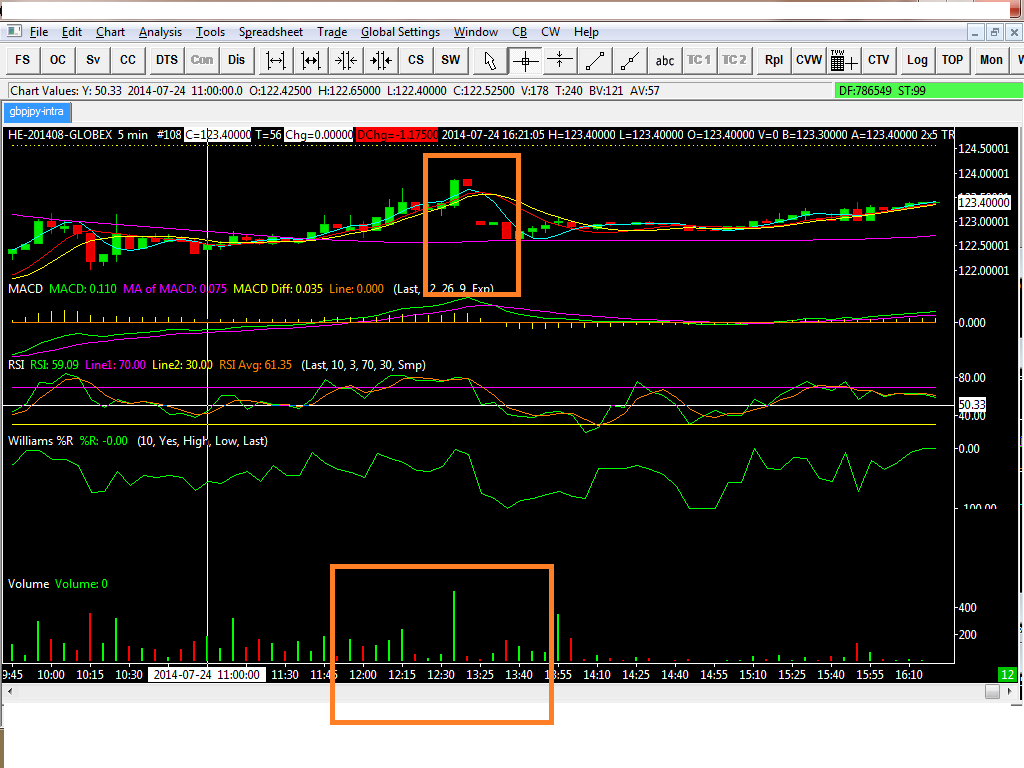
Task: Click the horizontal scrollbar left arrow
Action: point(10,691)
